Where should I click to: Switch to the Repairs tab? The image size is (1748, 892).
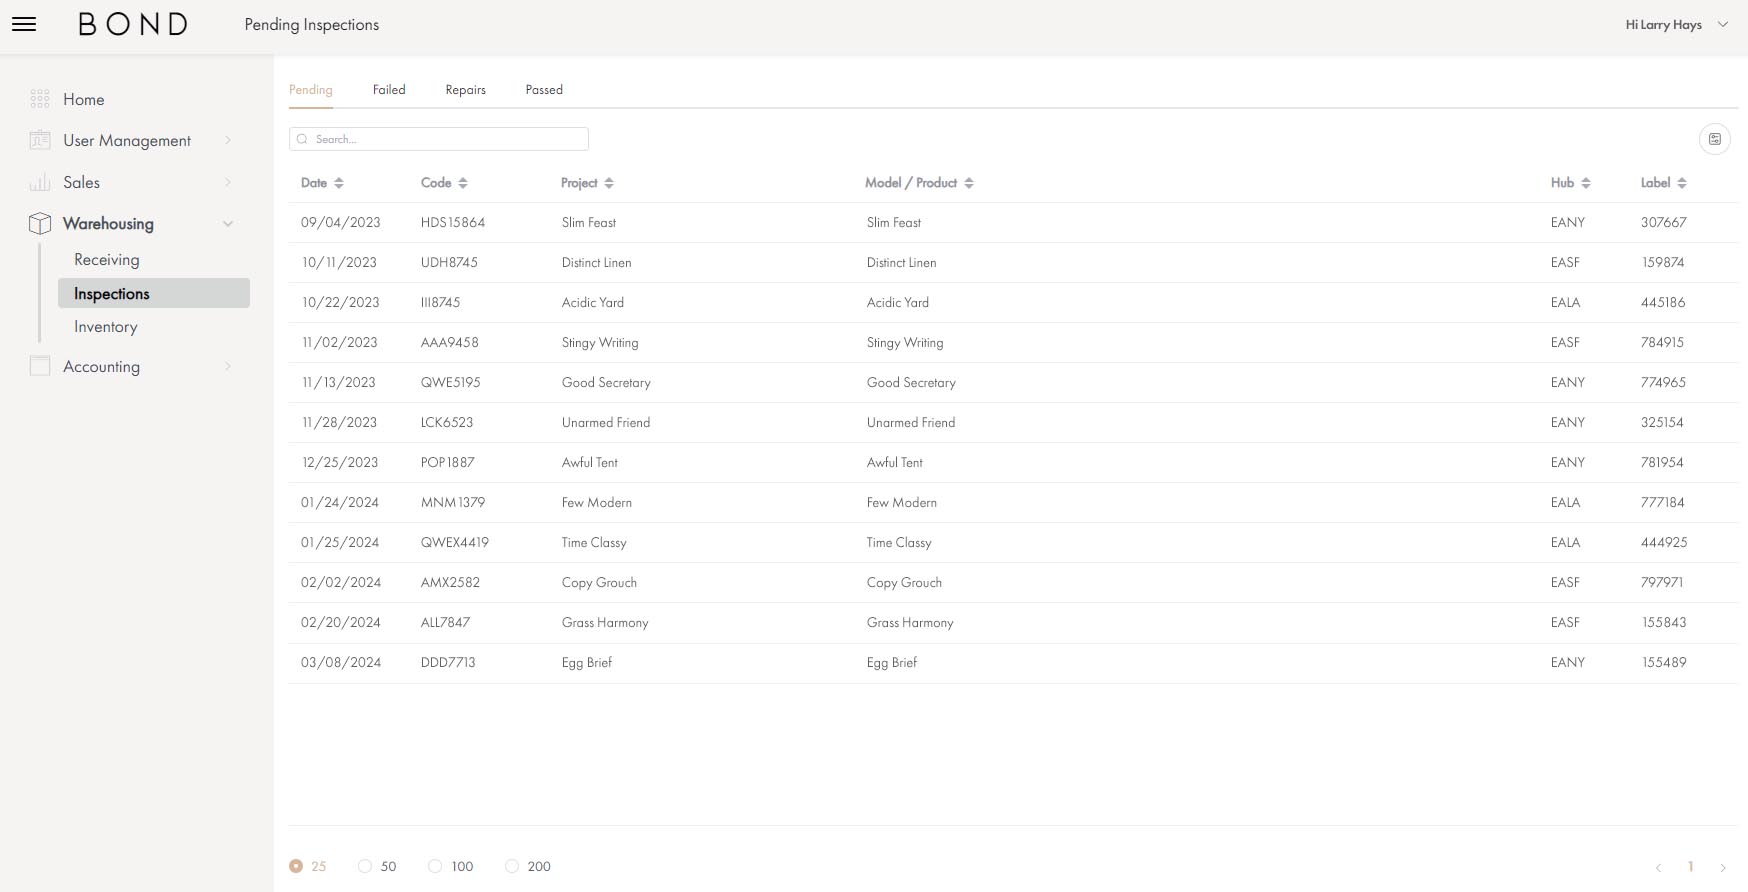click(465, 90)
